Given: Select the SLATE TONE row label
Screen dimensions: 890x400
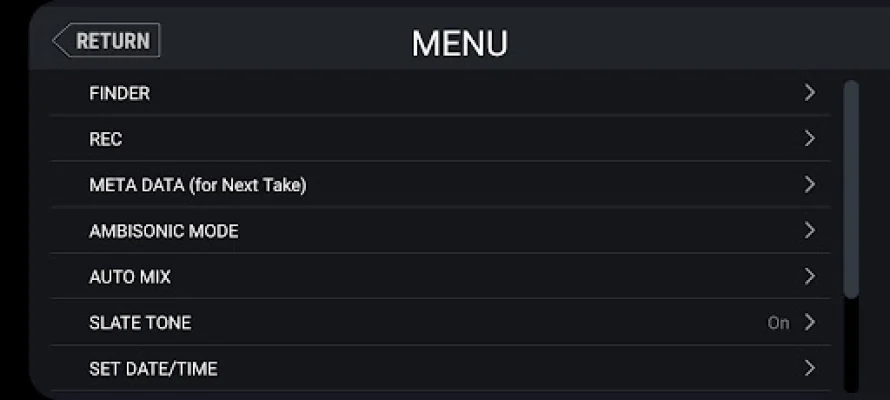Looking at the screenshot, I should point(140,323).
